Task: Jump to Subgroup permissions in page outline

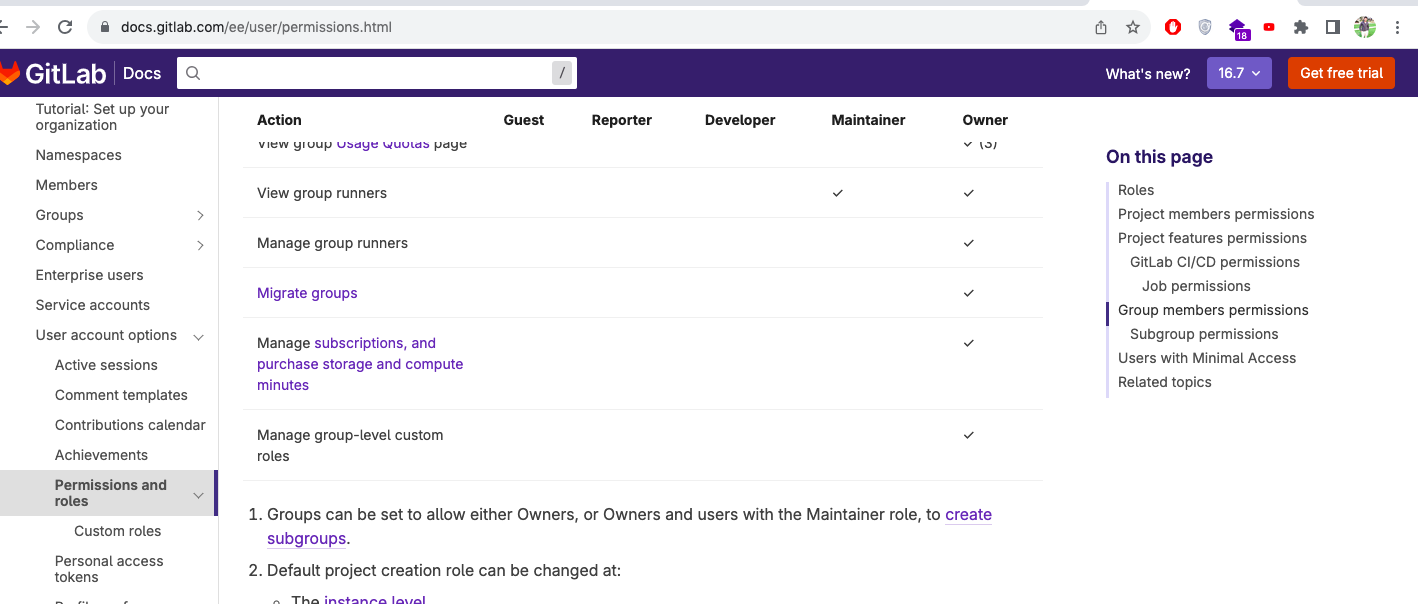Action: click(1204, 334)
